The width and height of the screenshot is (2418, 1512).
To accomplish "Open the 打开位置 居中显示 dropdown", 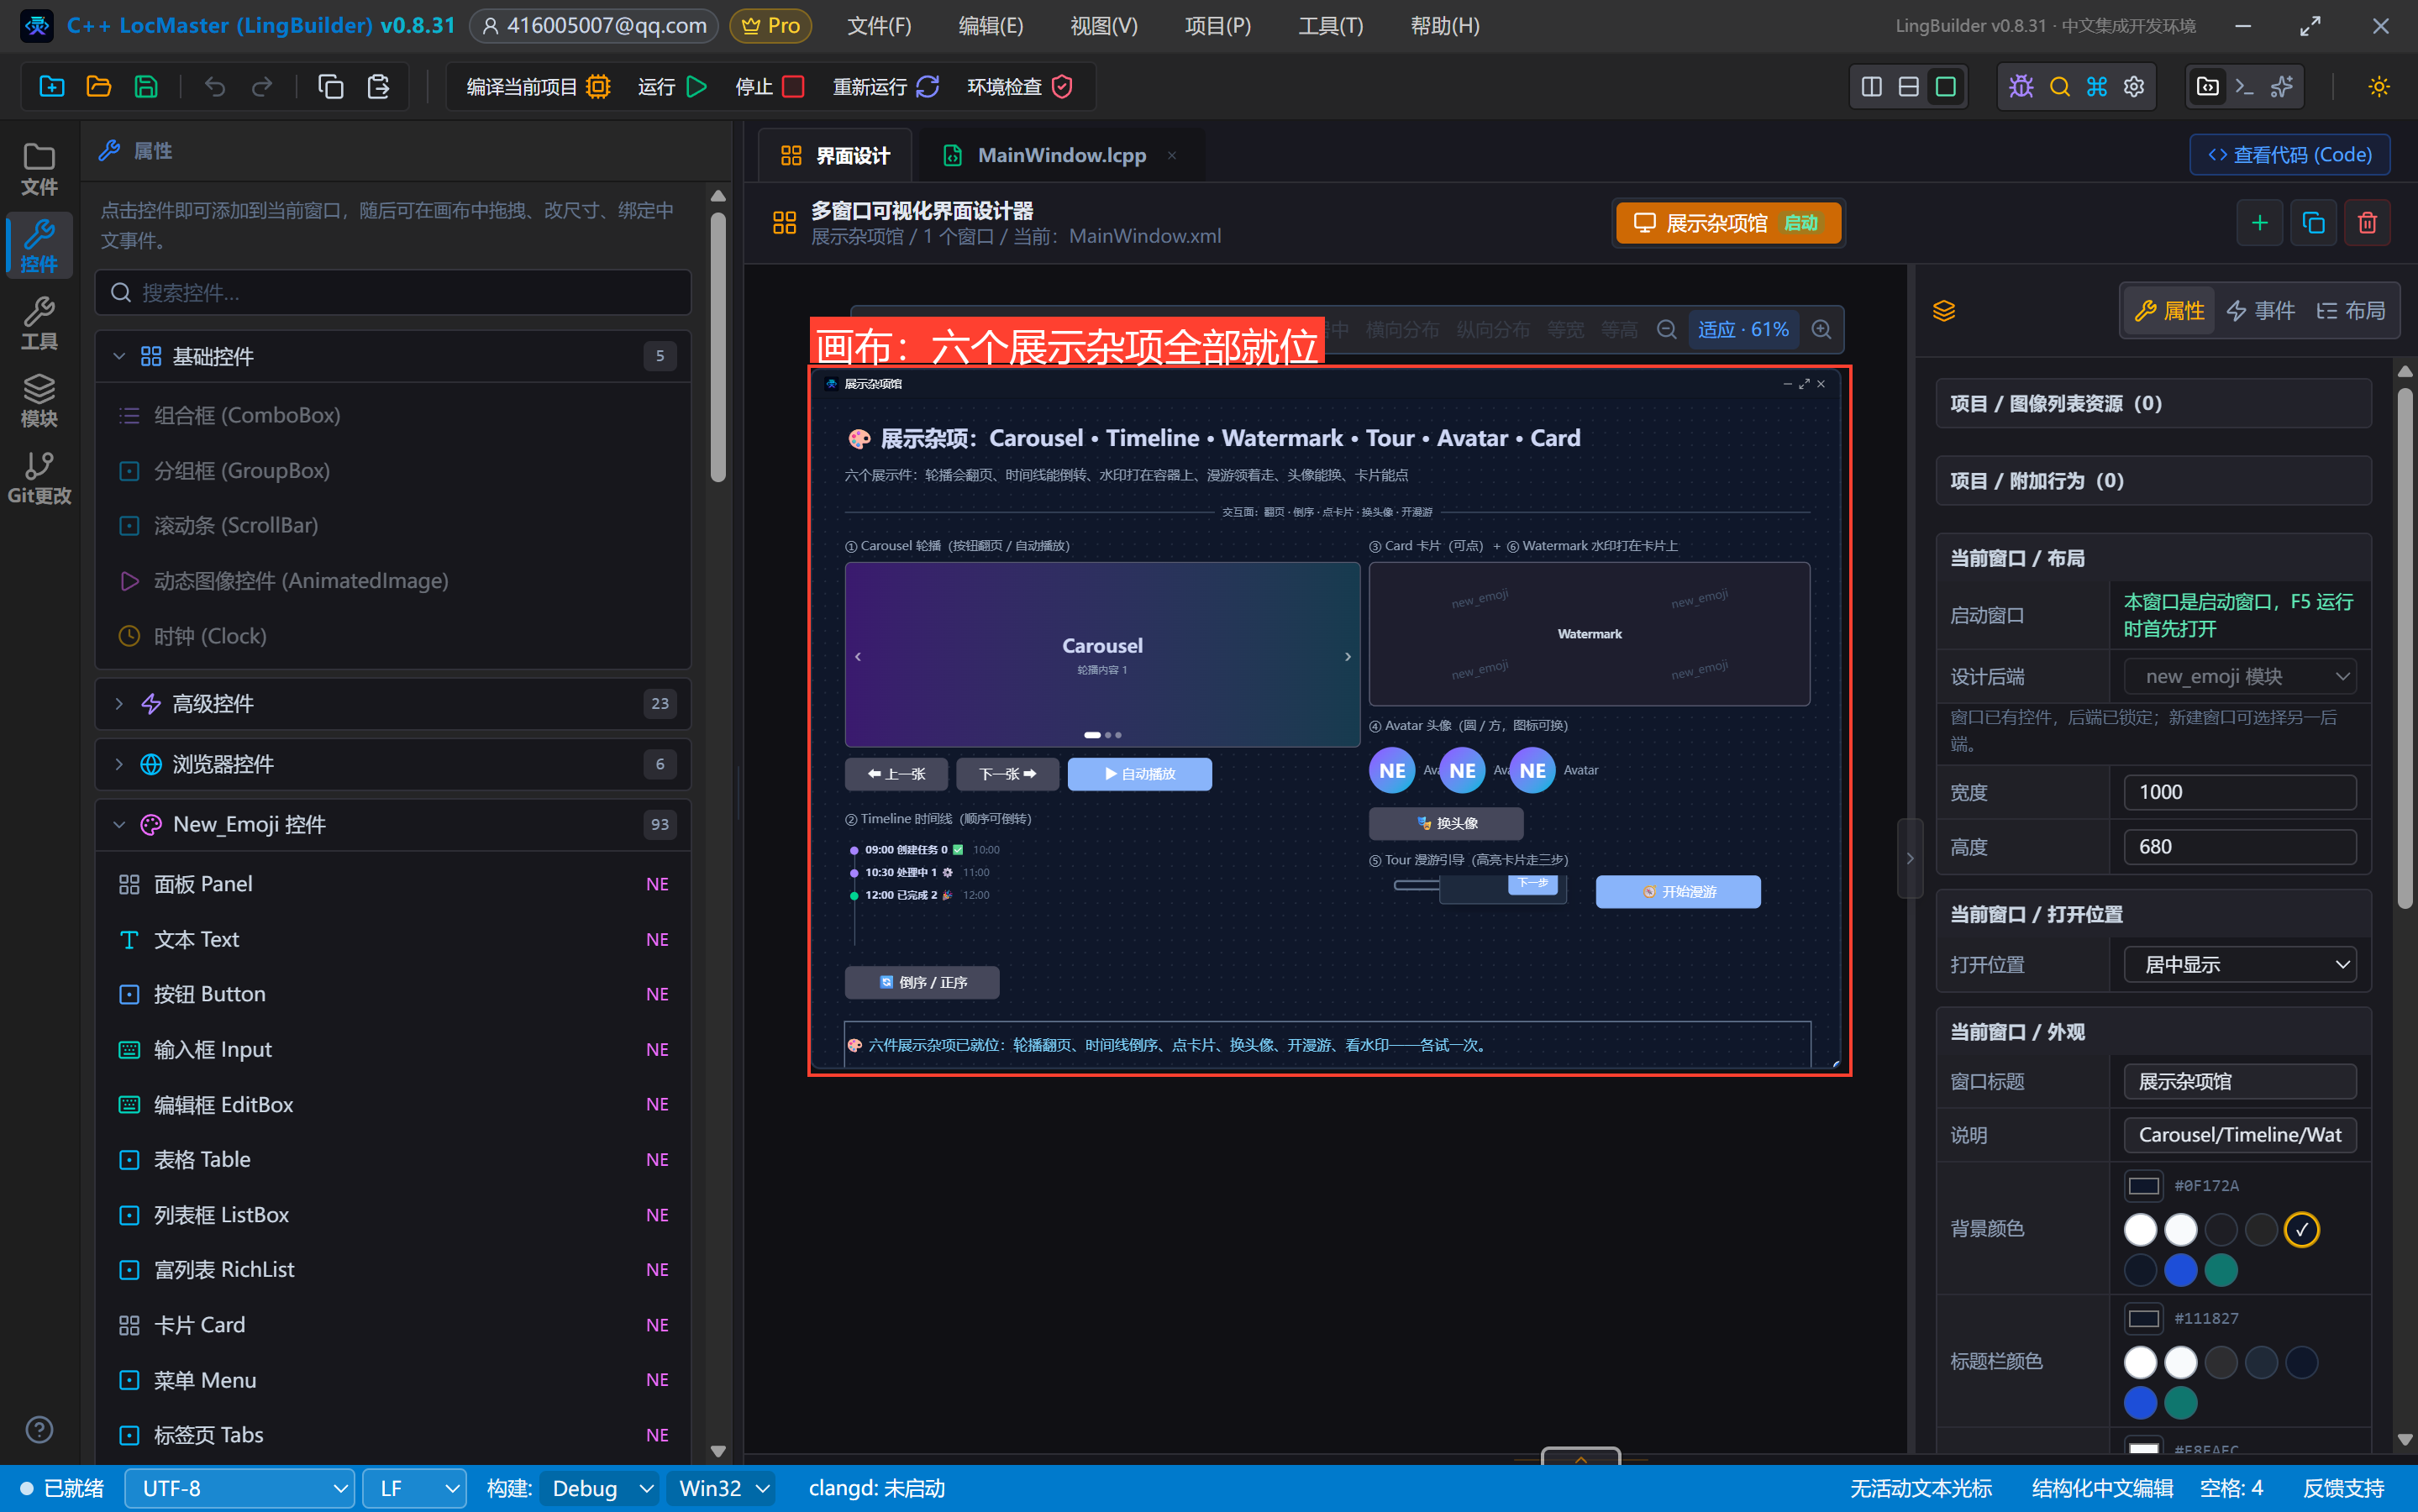I will pyautogui.click(x=2240, y=965).
